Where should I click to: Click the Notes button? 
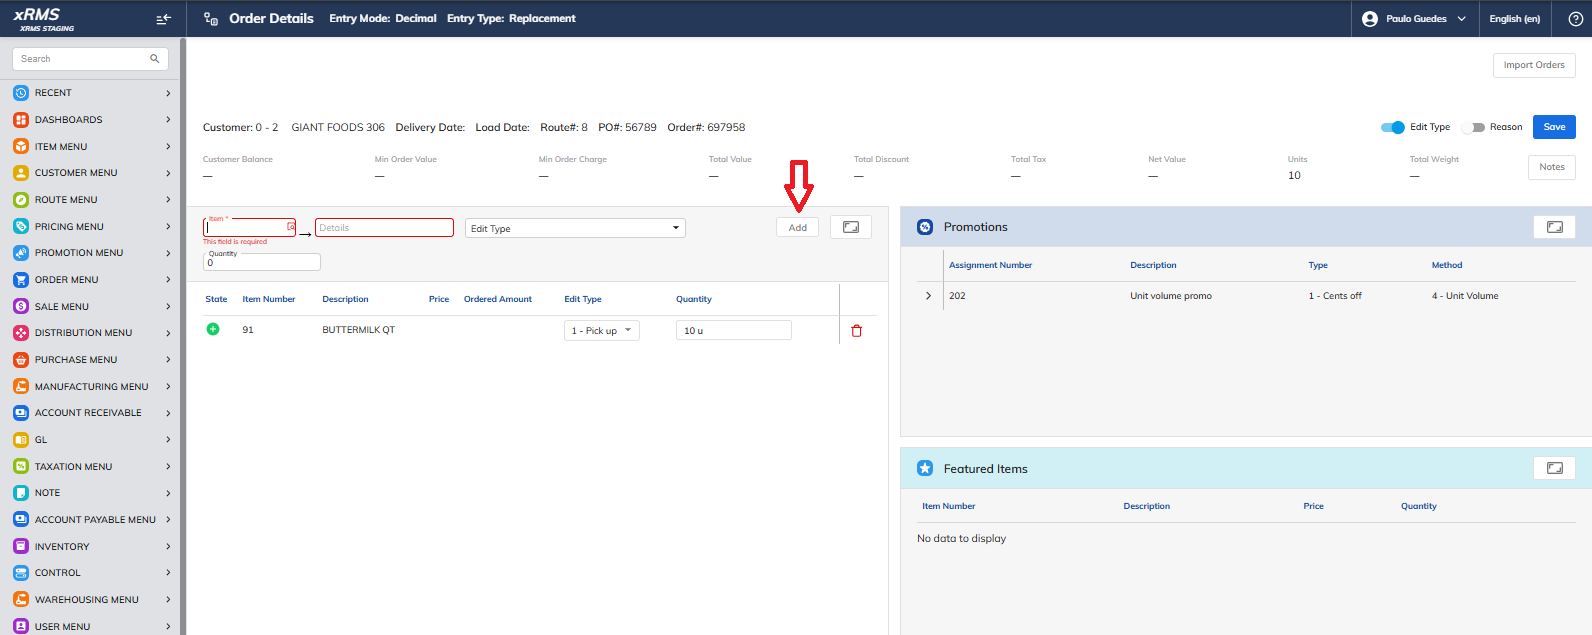click(1552, 167)
